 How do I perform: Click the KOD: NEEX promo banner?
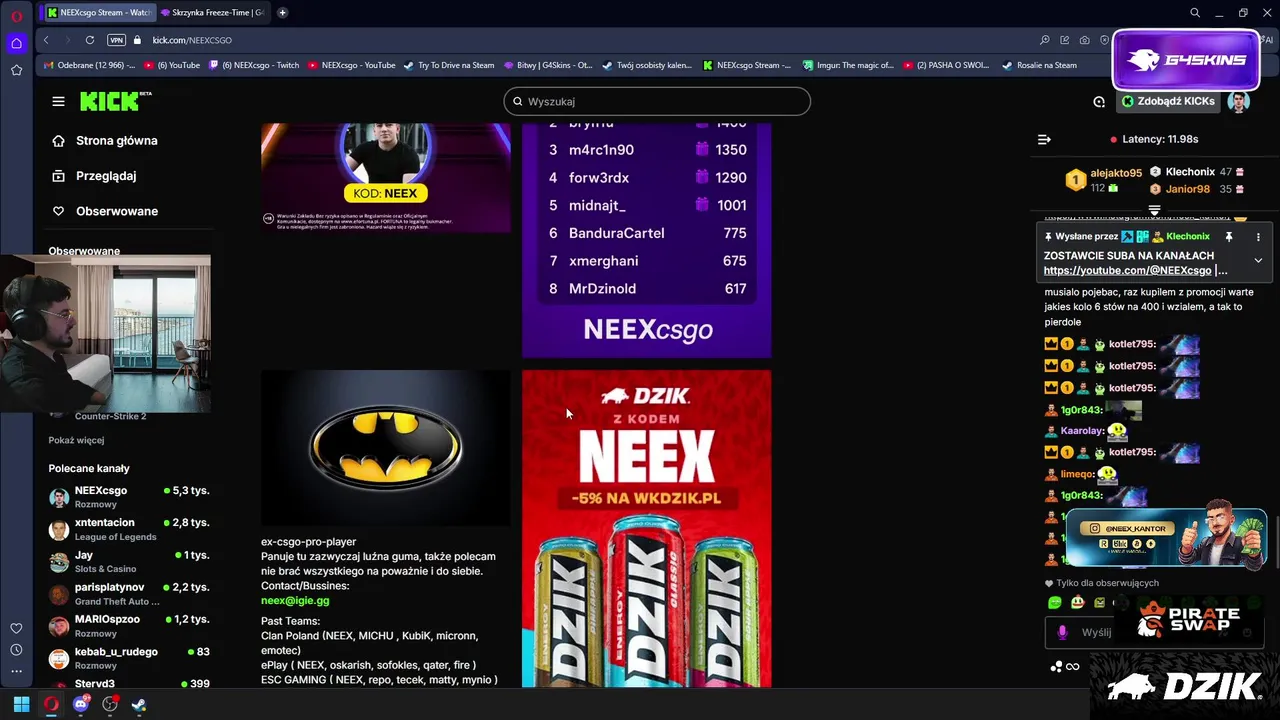click(385, 178)
